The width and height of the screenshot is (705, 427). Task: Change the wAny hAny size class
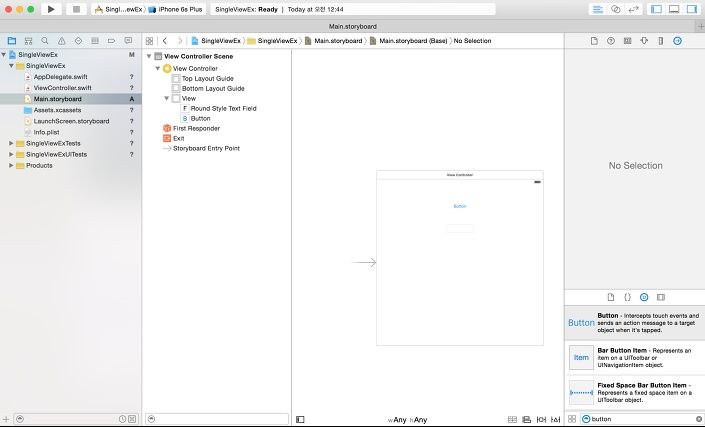pos(407,420)
